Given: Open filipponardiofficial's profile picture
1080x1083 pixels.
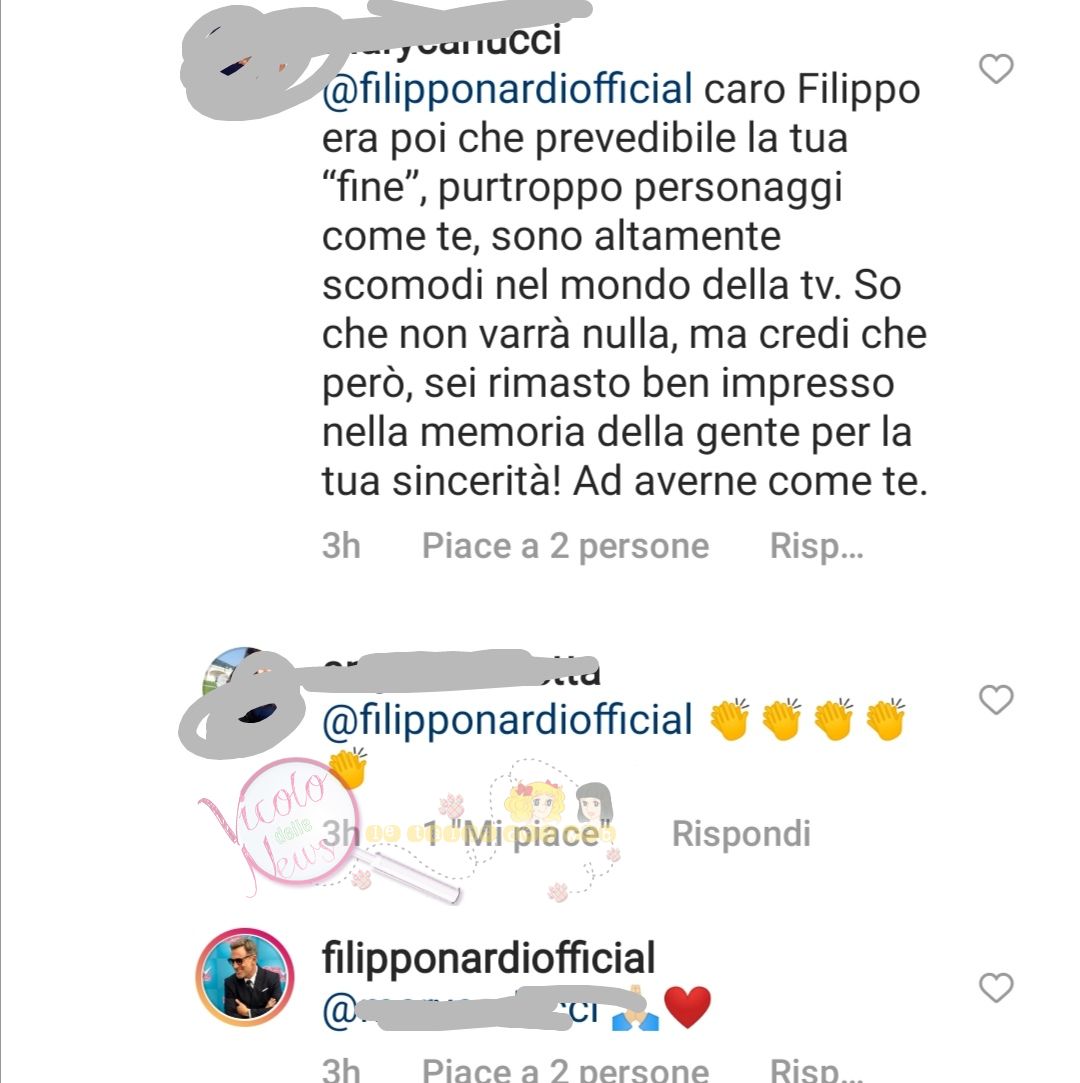Looking at the screenshot, I should pyautogui.click(x=245, y=977).
